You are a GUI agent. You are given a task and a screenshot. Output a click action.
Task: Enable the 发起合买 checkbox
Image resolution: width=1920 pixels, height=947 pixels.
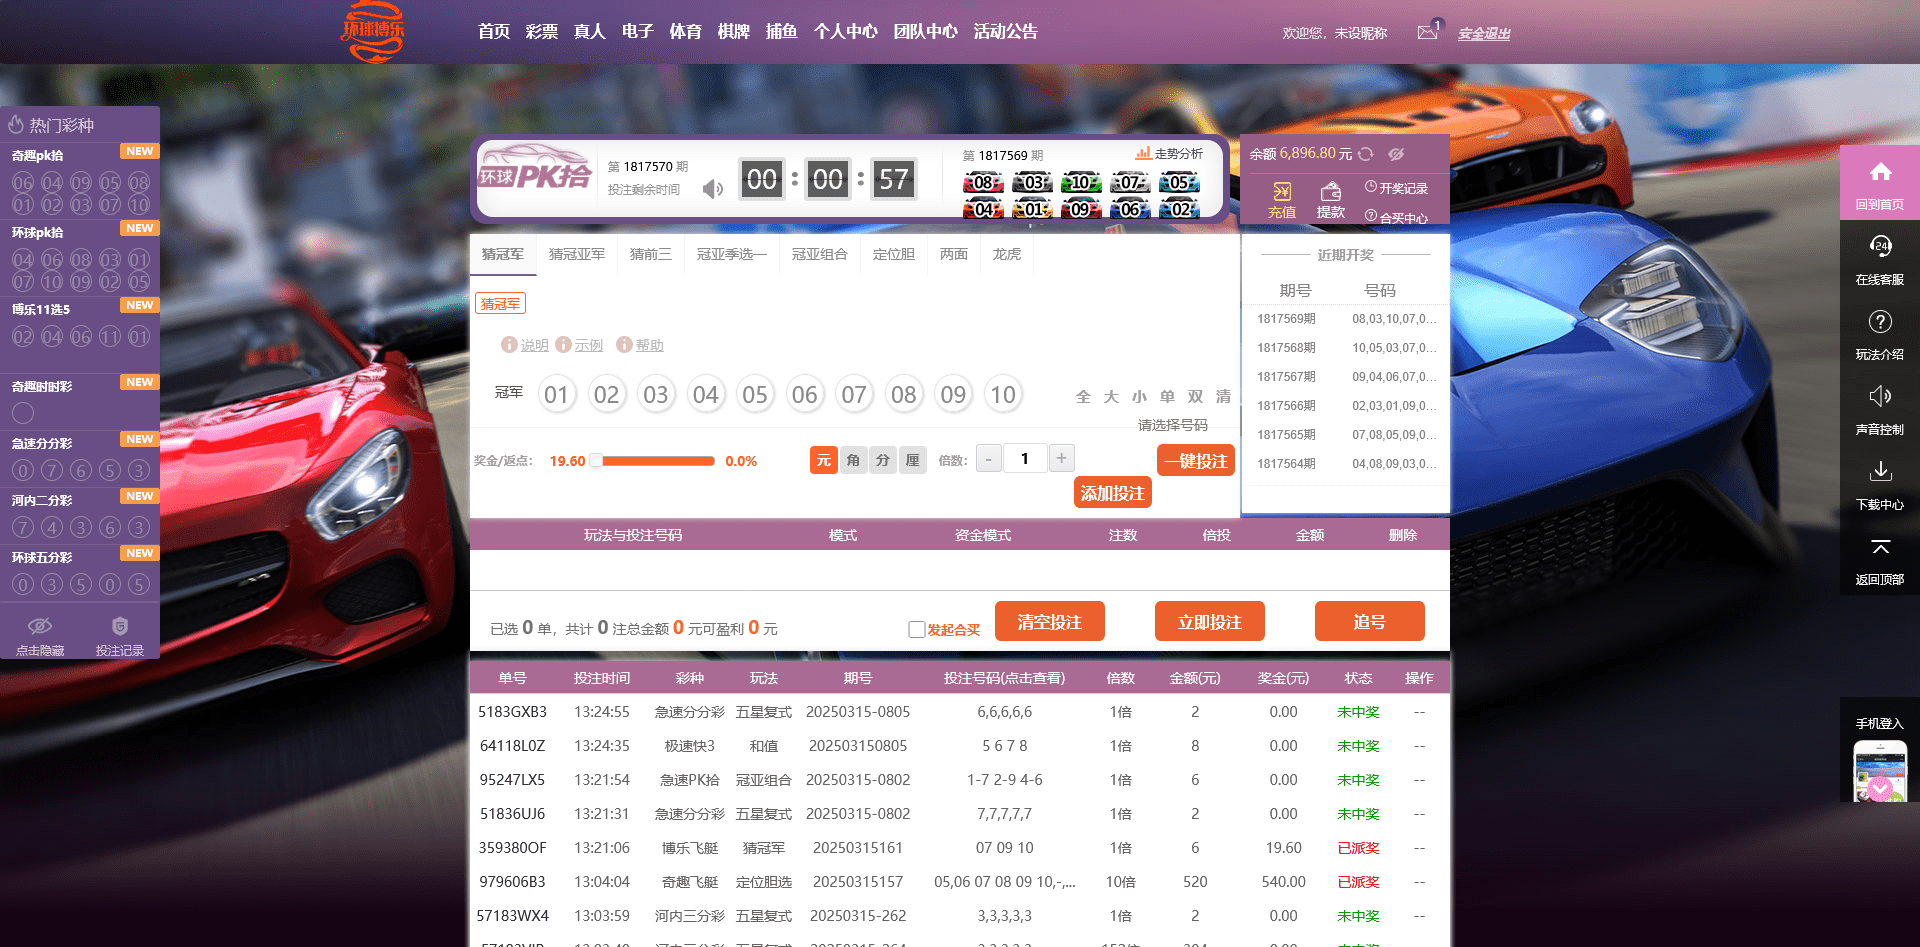click(917, 629)
